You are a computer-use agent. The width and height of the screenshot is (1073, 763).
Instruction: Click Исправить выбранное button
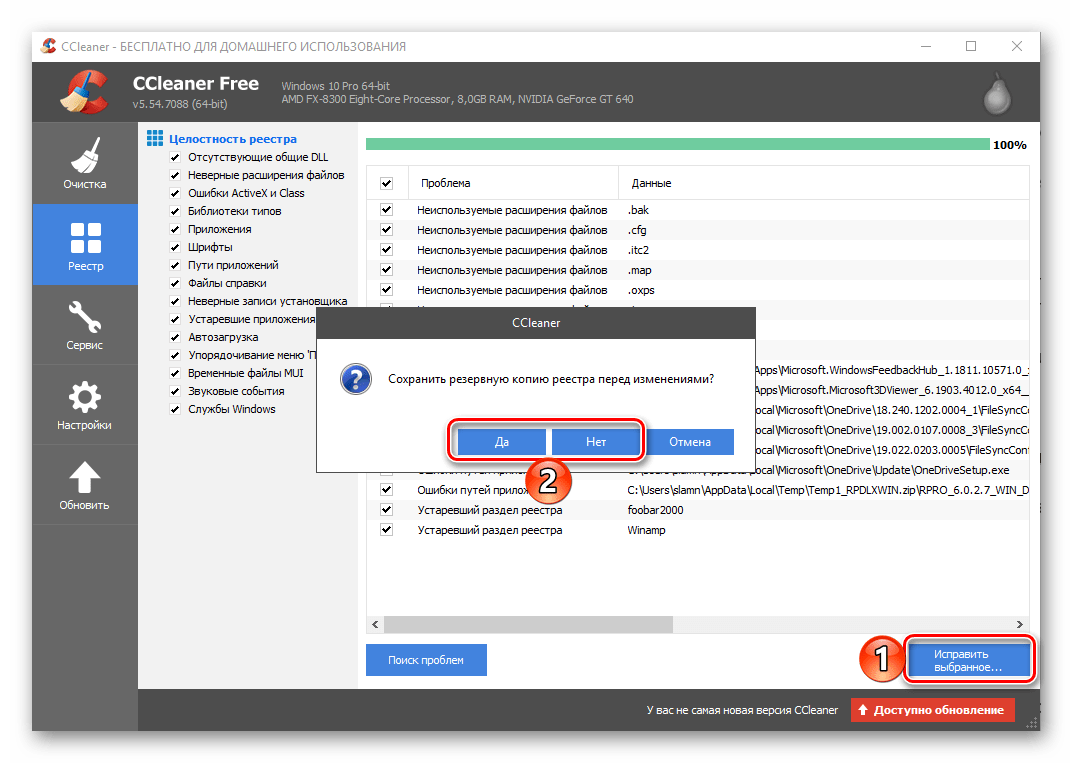(968, 660)
